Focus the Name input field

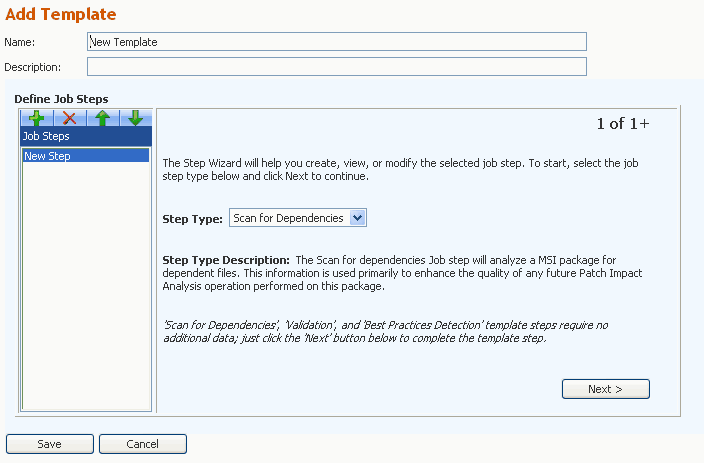337,42
